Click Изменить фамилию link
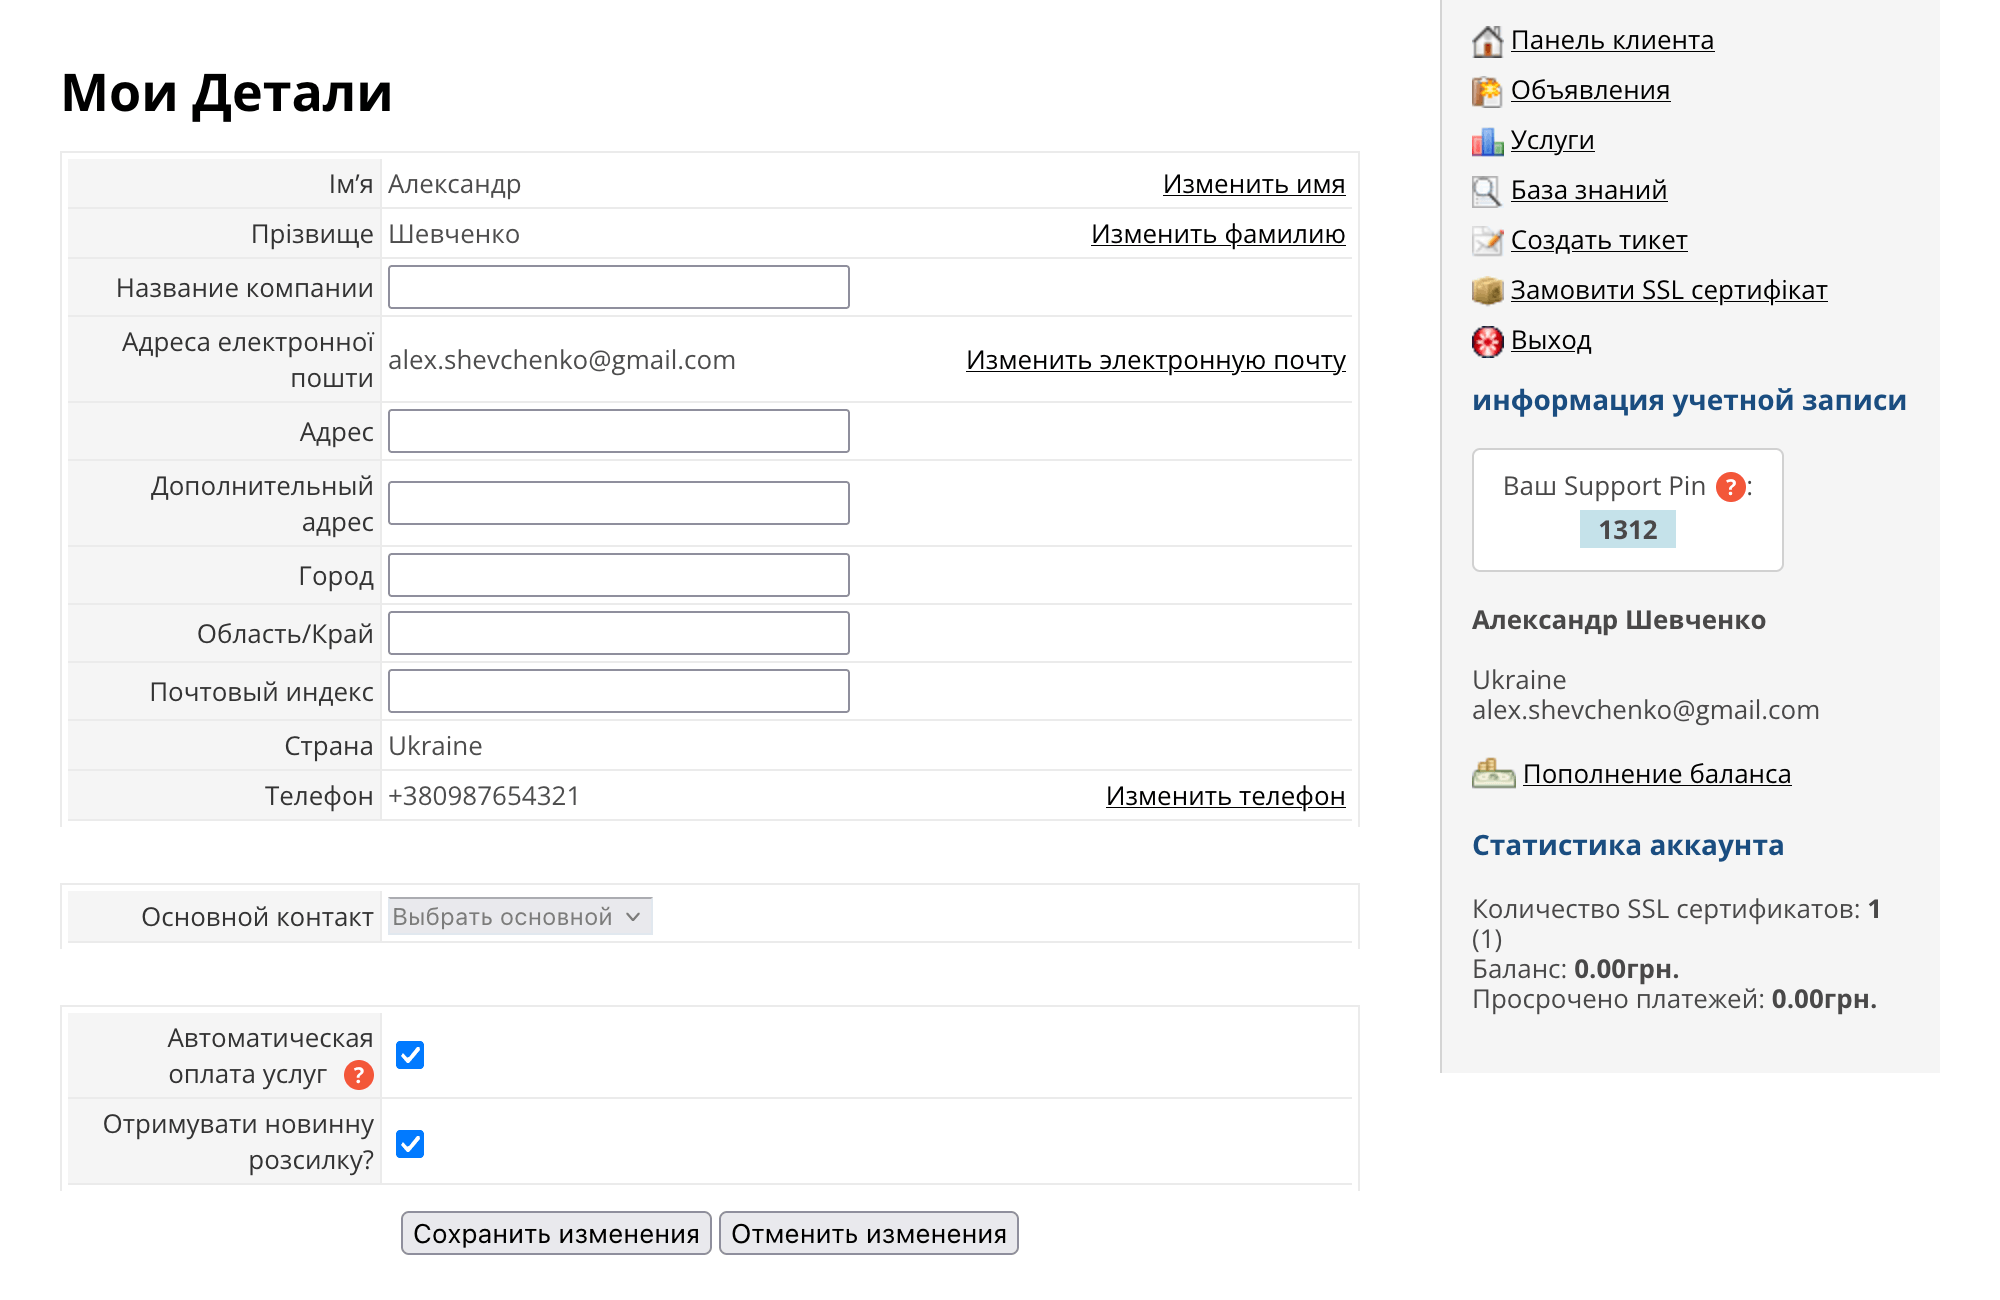The height and width of the screenshot is (1300, 2000). coord(1218,234)
